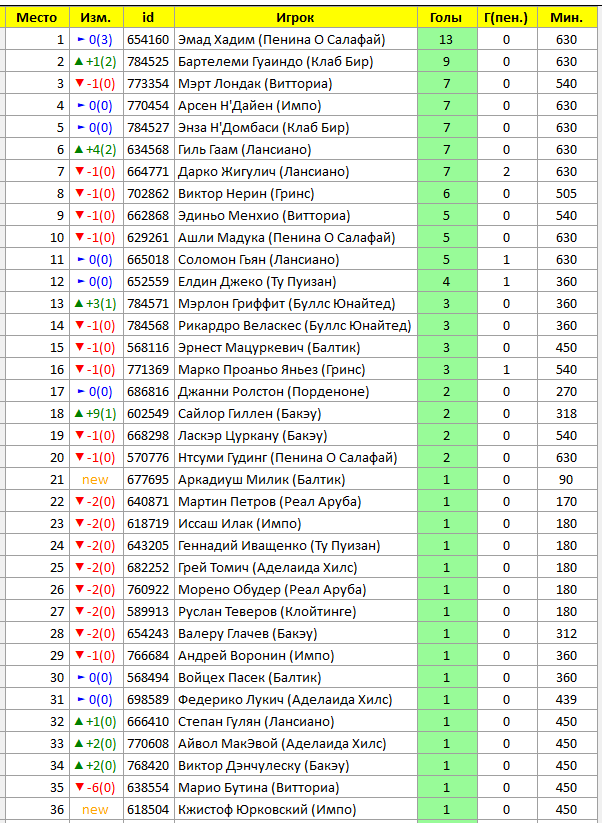The height and width of the screenshot is (823, 602).
Task: Click player cell Елдин Джеко (Ту Пуизан)
Action: pyautogui.click(x=295, y=282)
